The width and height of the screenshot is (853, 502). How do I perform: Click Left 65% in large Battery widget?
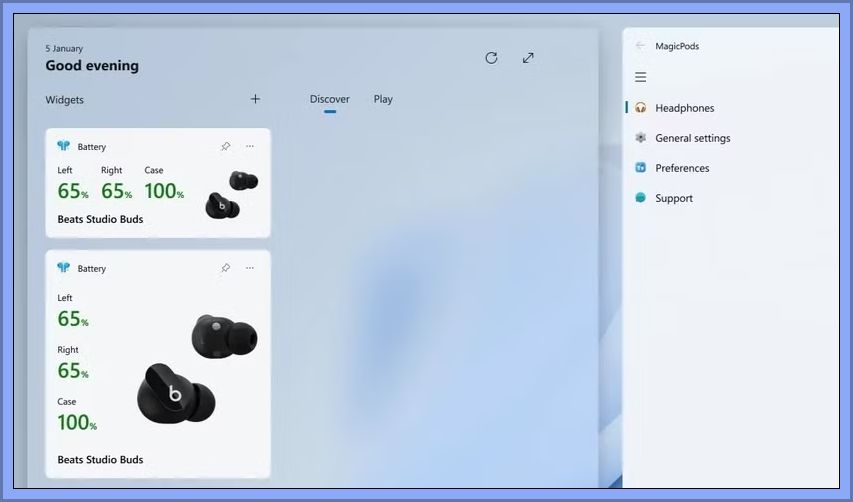[73, 311]
